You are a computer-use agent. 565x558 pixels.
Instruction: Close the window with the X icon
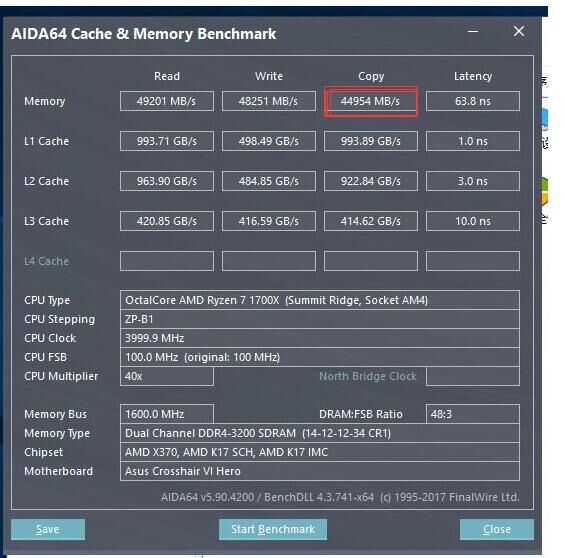519,31
